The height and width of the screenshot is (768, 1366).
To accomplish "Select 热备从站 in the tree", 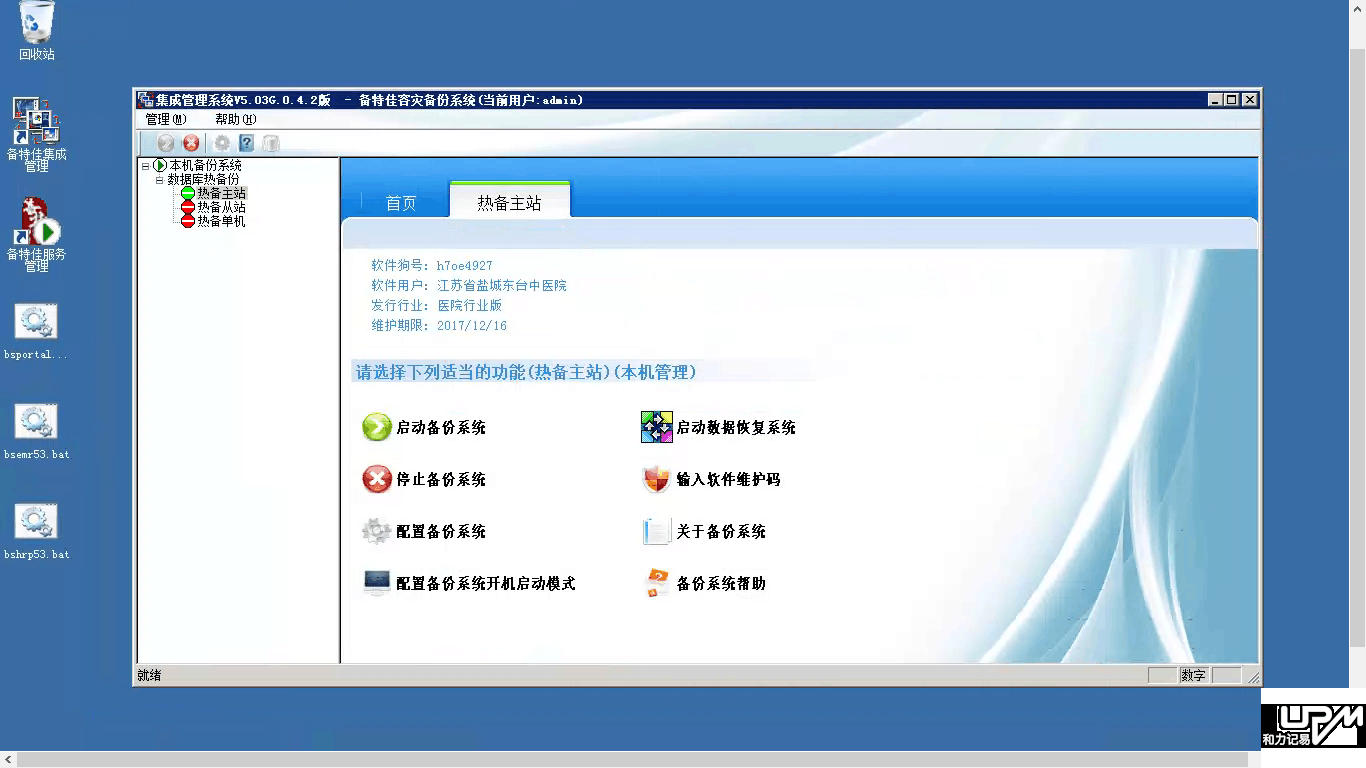I will pyautogui.click(x=221, y=207).
